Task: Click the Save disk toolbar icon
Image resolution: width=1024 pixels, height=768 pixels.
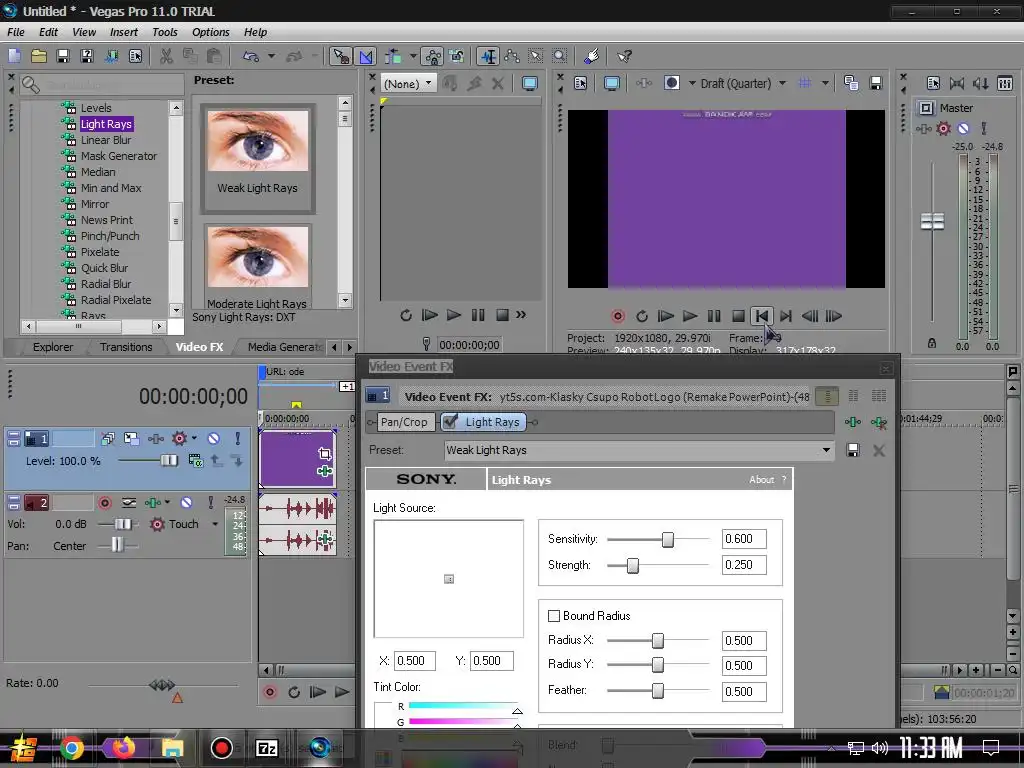Action: click(x=63, y=56)
